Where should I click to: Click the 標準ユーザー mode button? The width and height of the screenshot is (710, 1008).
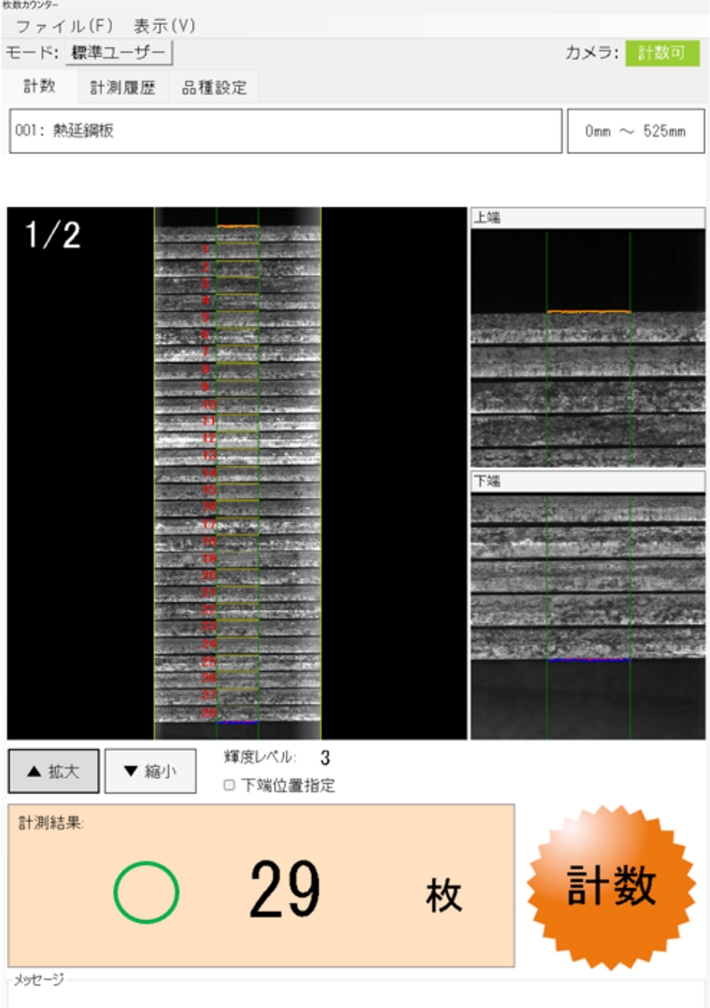click(122, 53)
